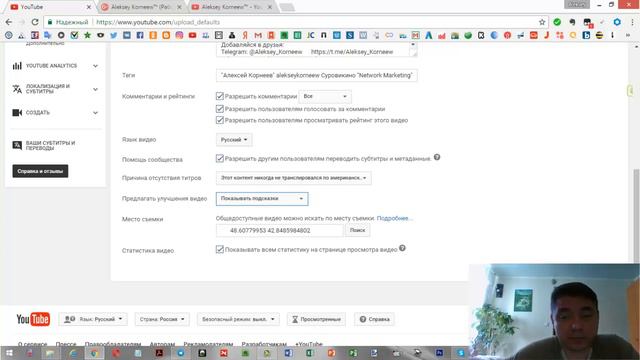Open the Facebook bookmark icon
The height and width of the screenshot is (360, 640).
pyautogui.click(x=140, y=36)
